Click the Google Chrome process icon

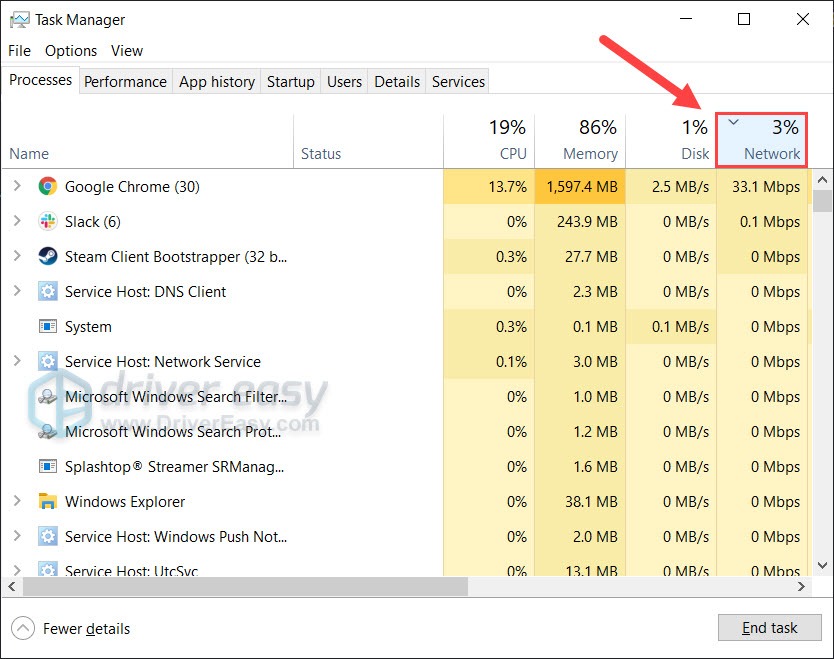48,186
